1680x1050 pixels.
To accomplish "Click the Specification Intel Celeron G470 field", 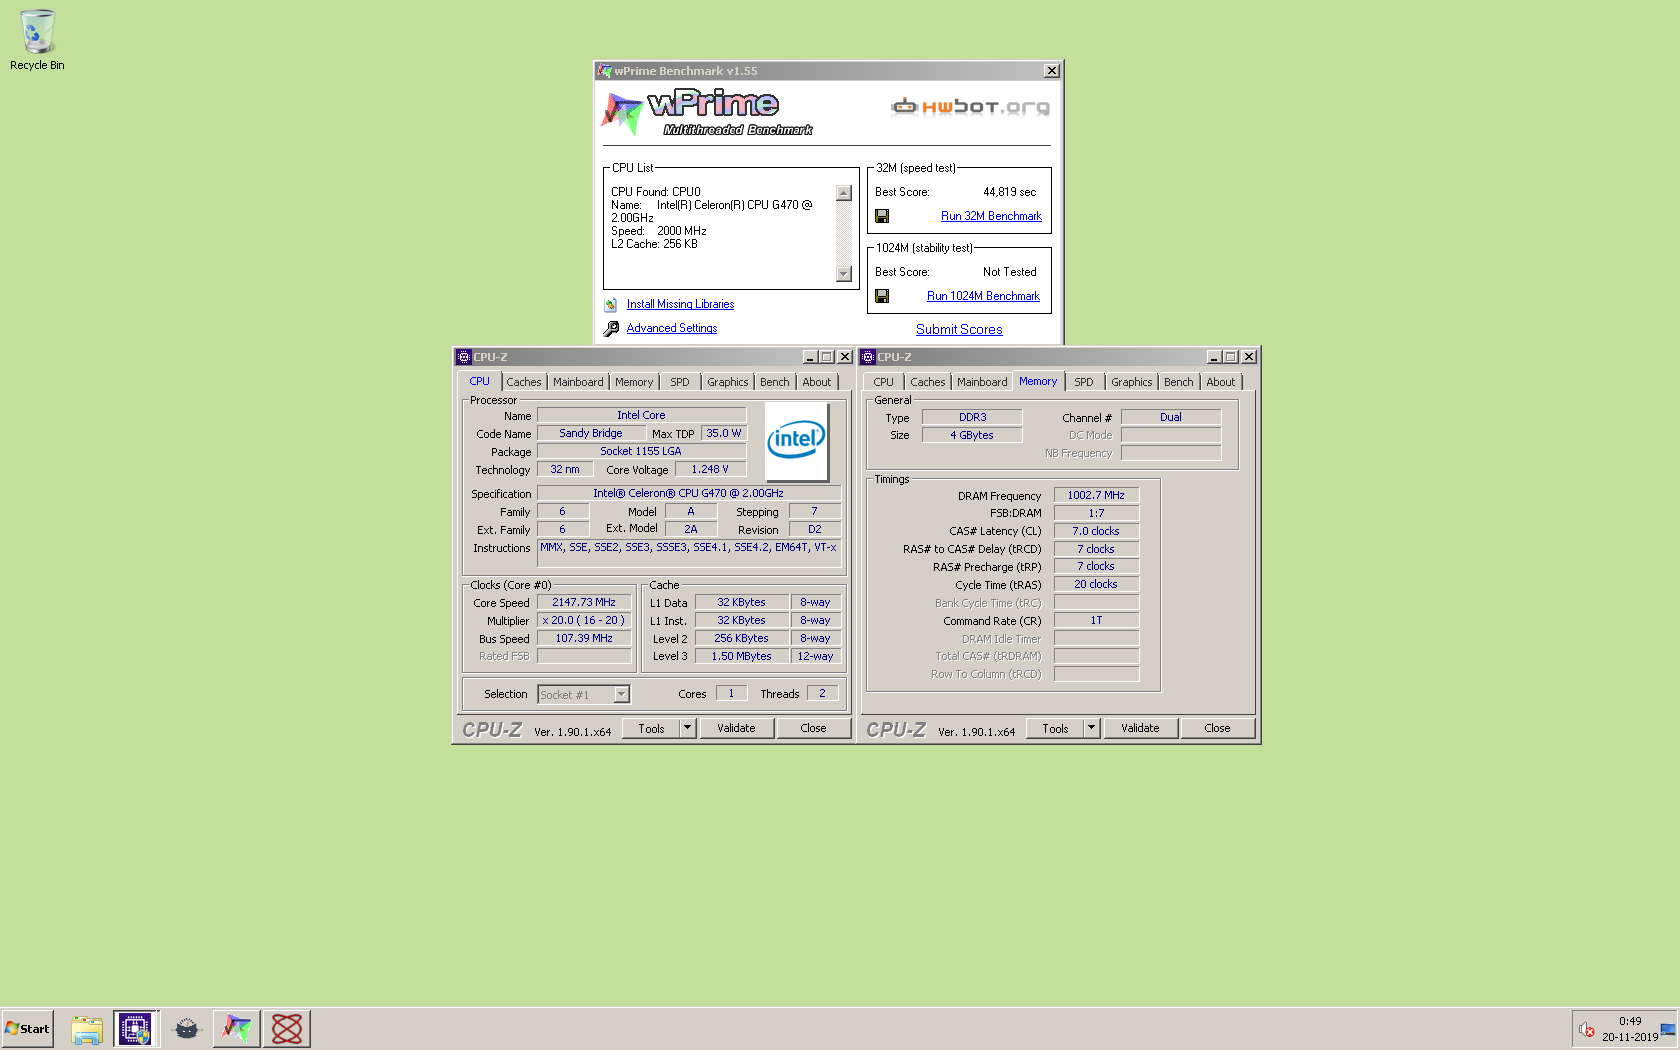I will tap(688, 493).
